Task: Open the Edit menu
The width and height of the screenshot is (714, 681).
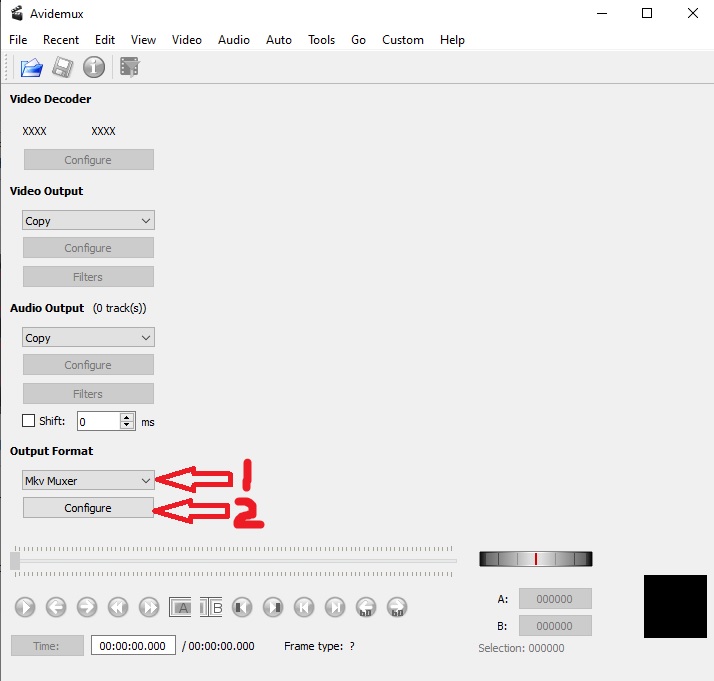Action: click(105, 40)
